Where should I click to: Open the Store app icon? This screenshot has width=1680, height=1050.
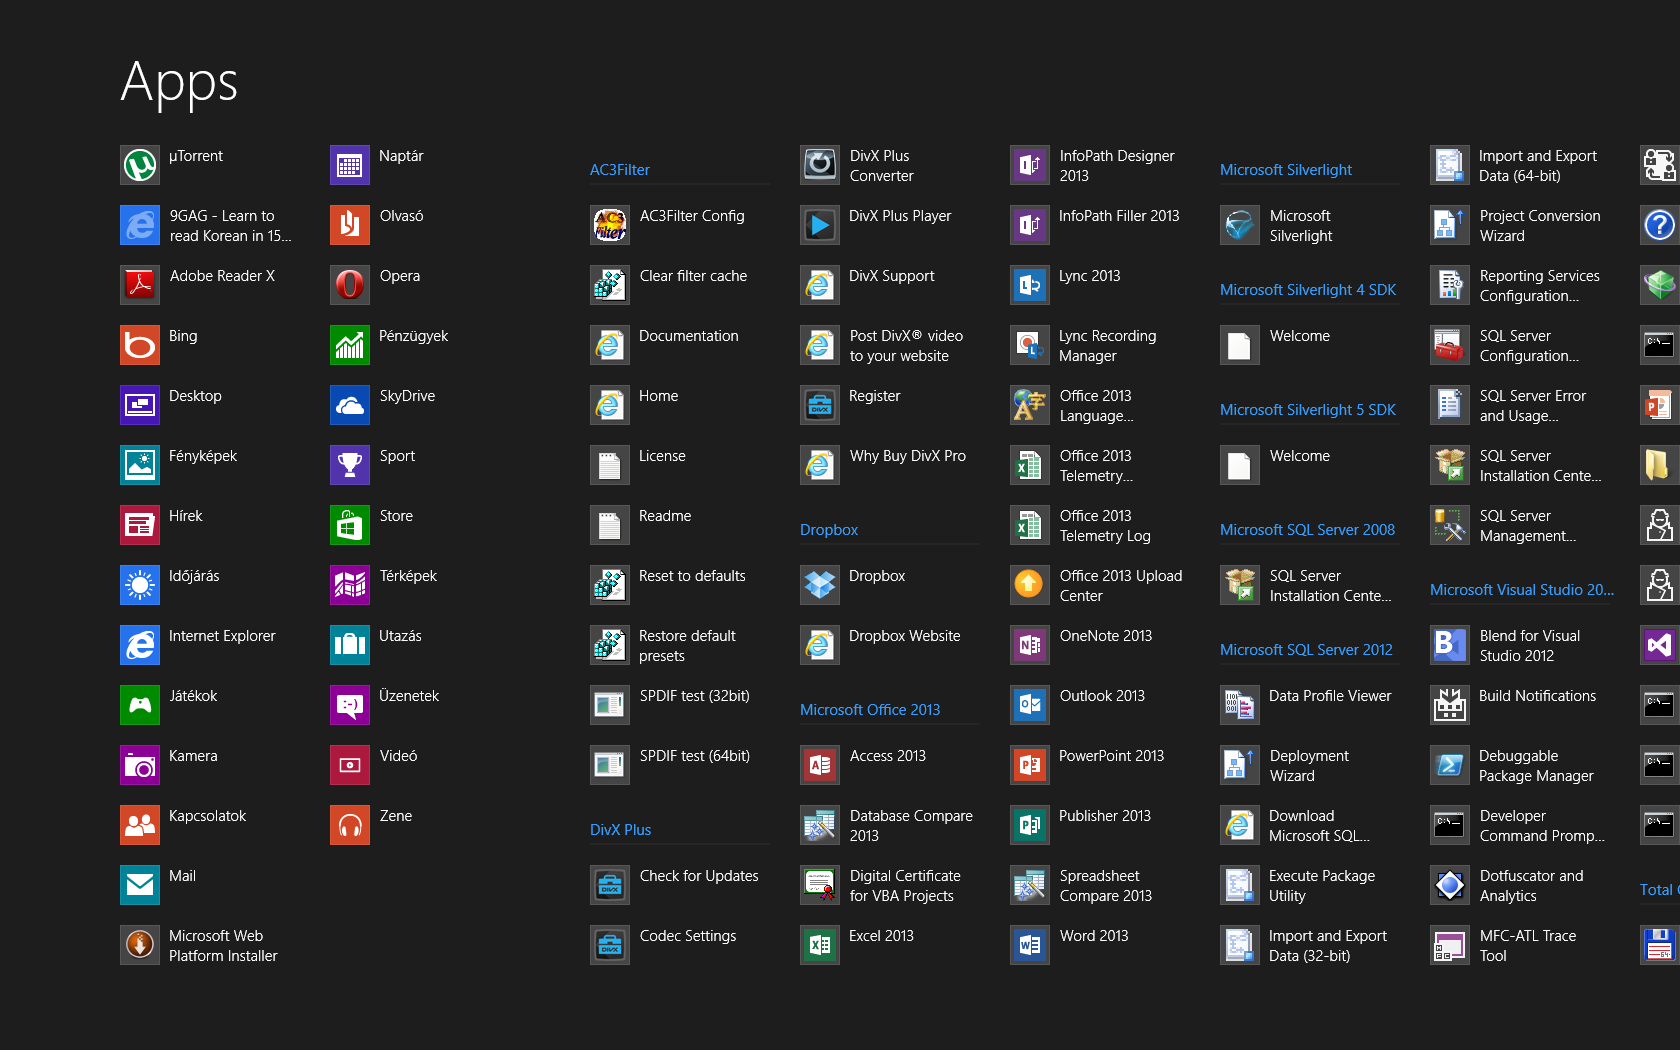[350, 525]
